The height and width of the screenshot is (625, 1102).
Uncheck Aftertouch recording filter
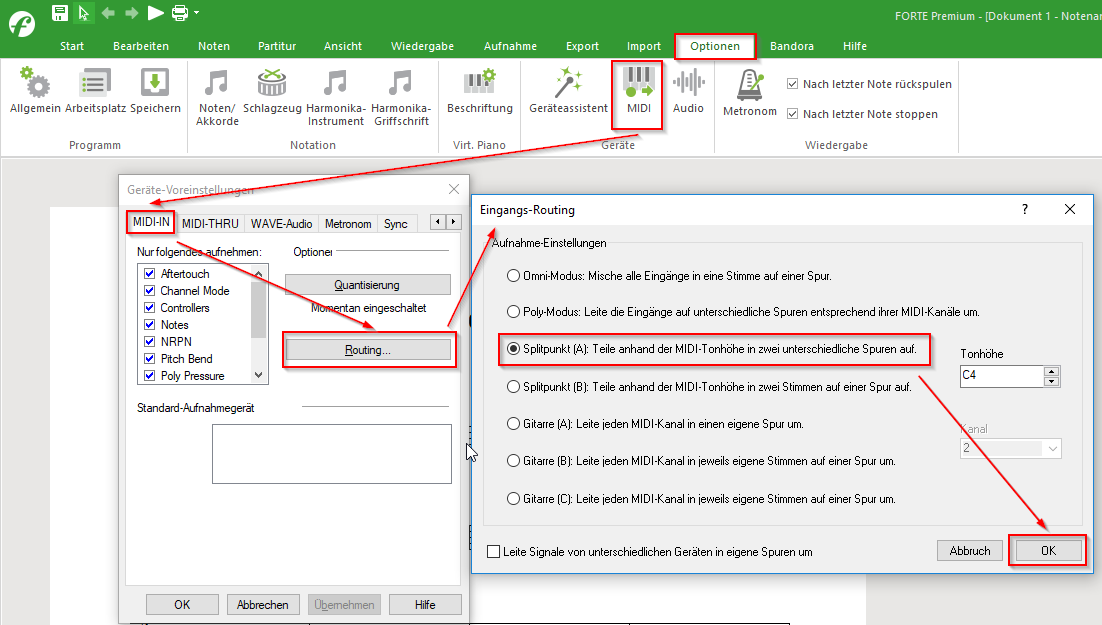pos(149,273)
